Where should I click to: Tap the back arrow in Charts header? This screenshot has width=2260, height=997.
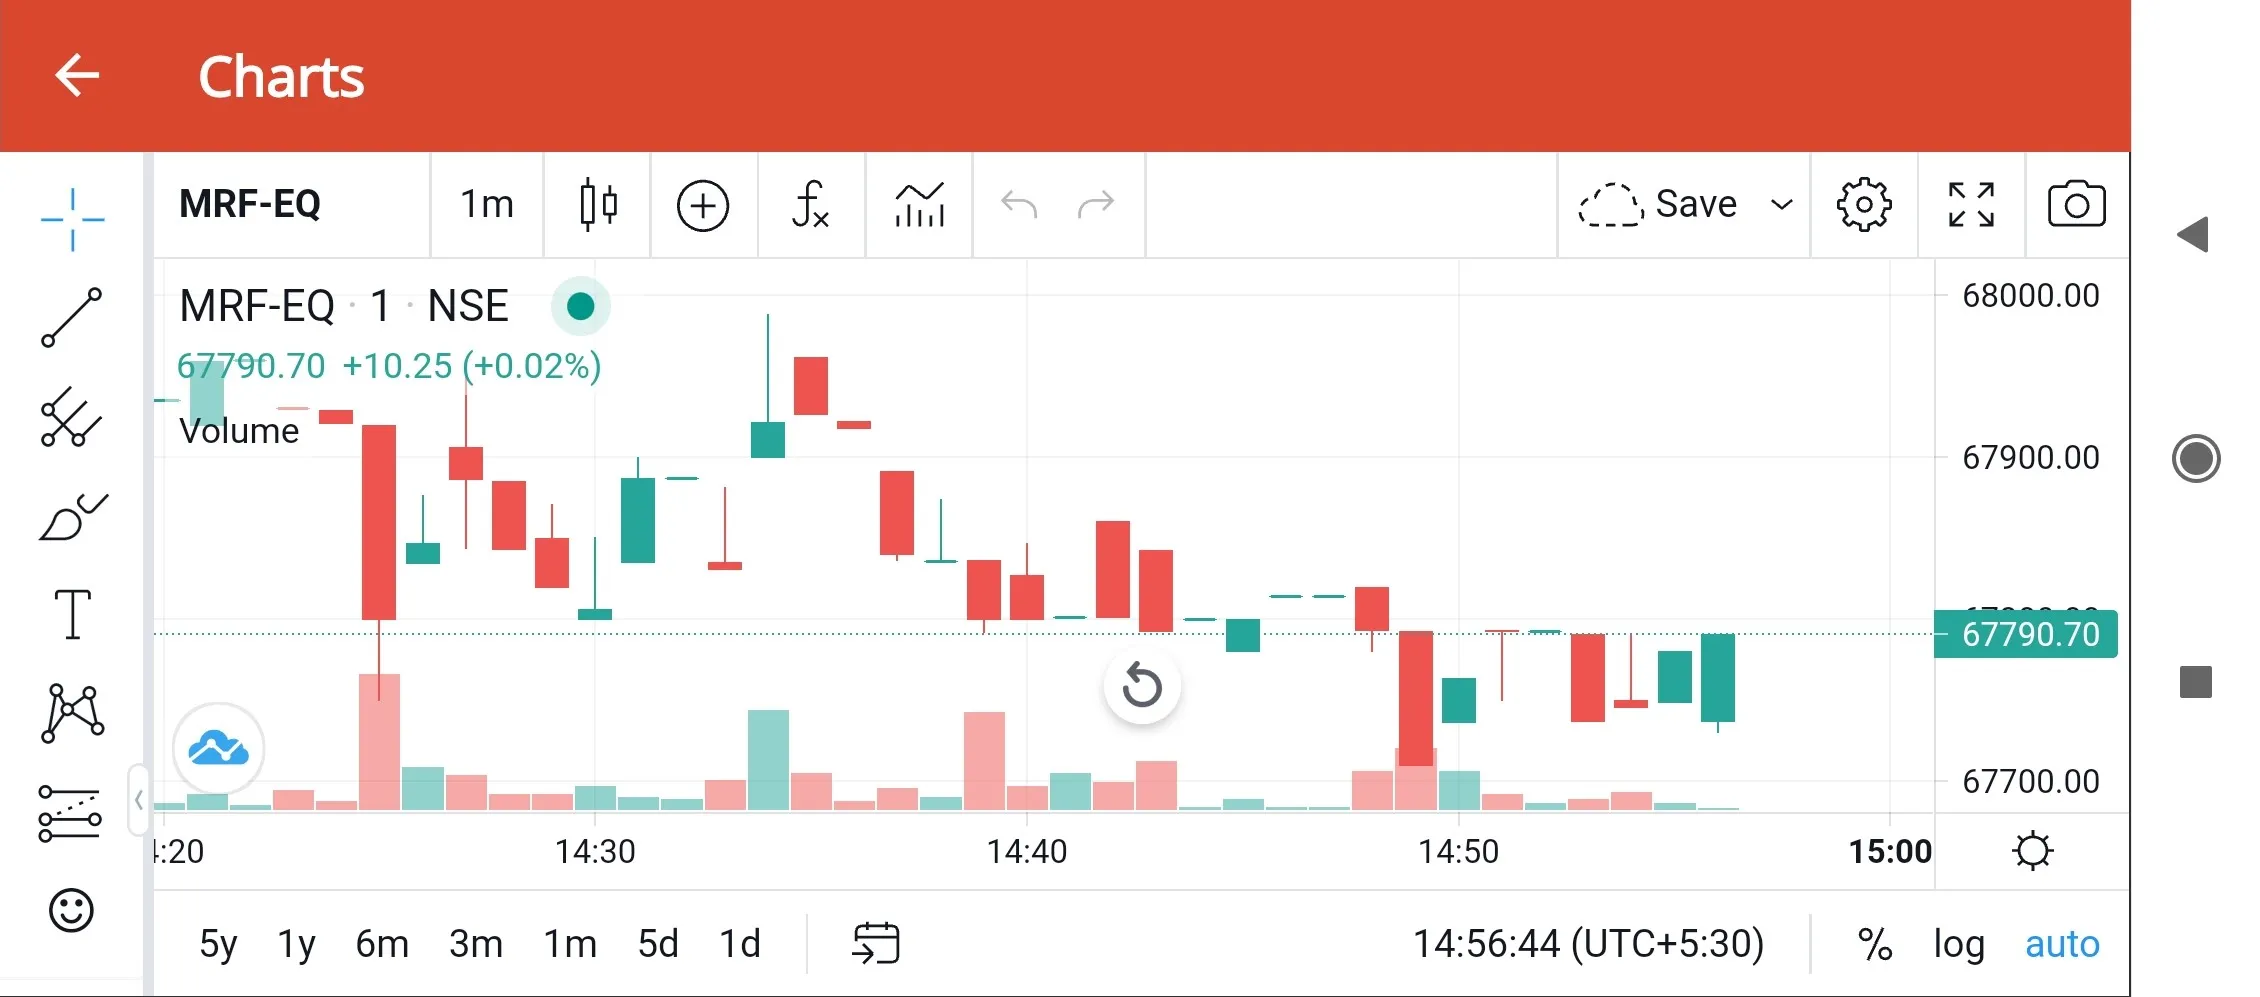pos(77,76)
